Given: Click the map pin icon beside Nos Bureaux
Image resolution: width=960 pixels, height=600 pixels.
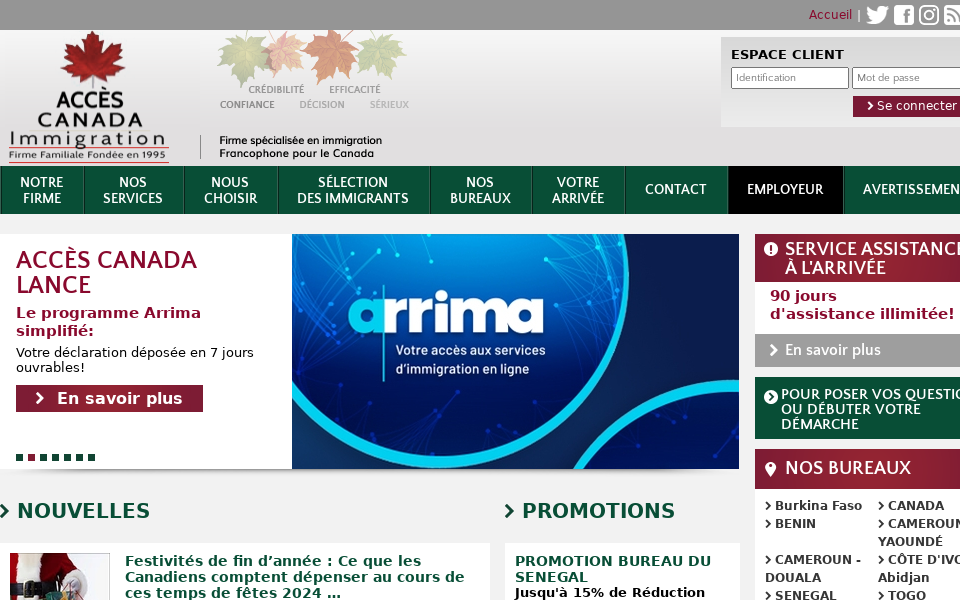Looking at the screenshot, I should [769, 468].
